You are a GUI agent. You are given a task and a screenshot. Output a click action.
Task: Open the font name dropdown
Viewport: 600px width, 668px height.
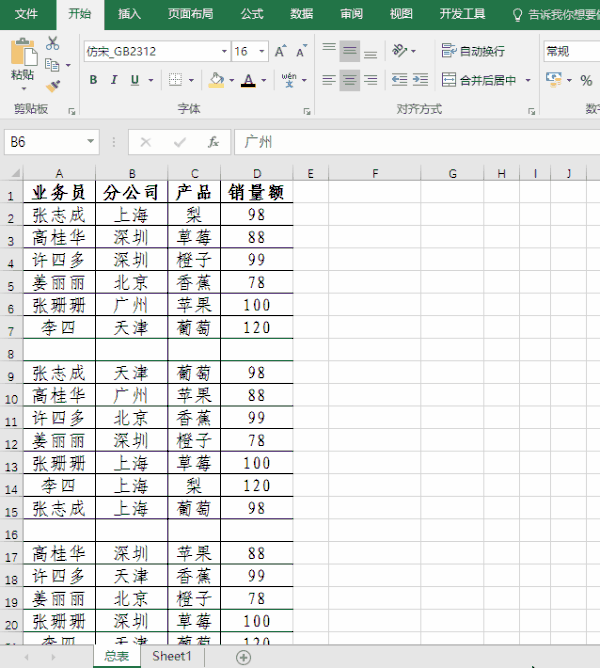[x=224, y=51]
